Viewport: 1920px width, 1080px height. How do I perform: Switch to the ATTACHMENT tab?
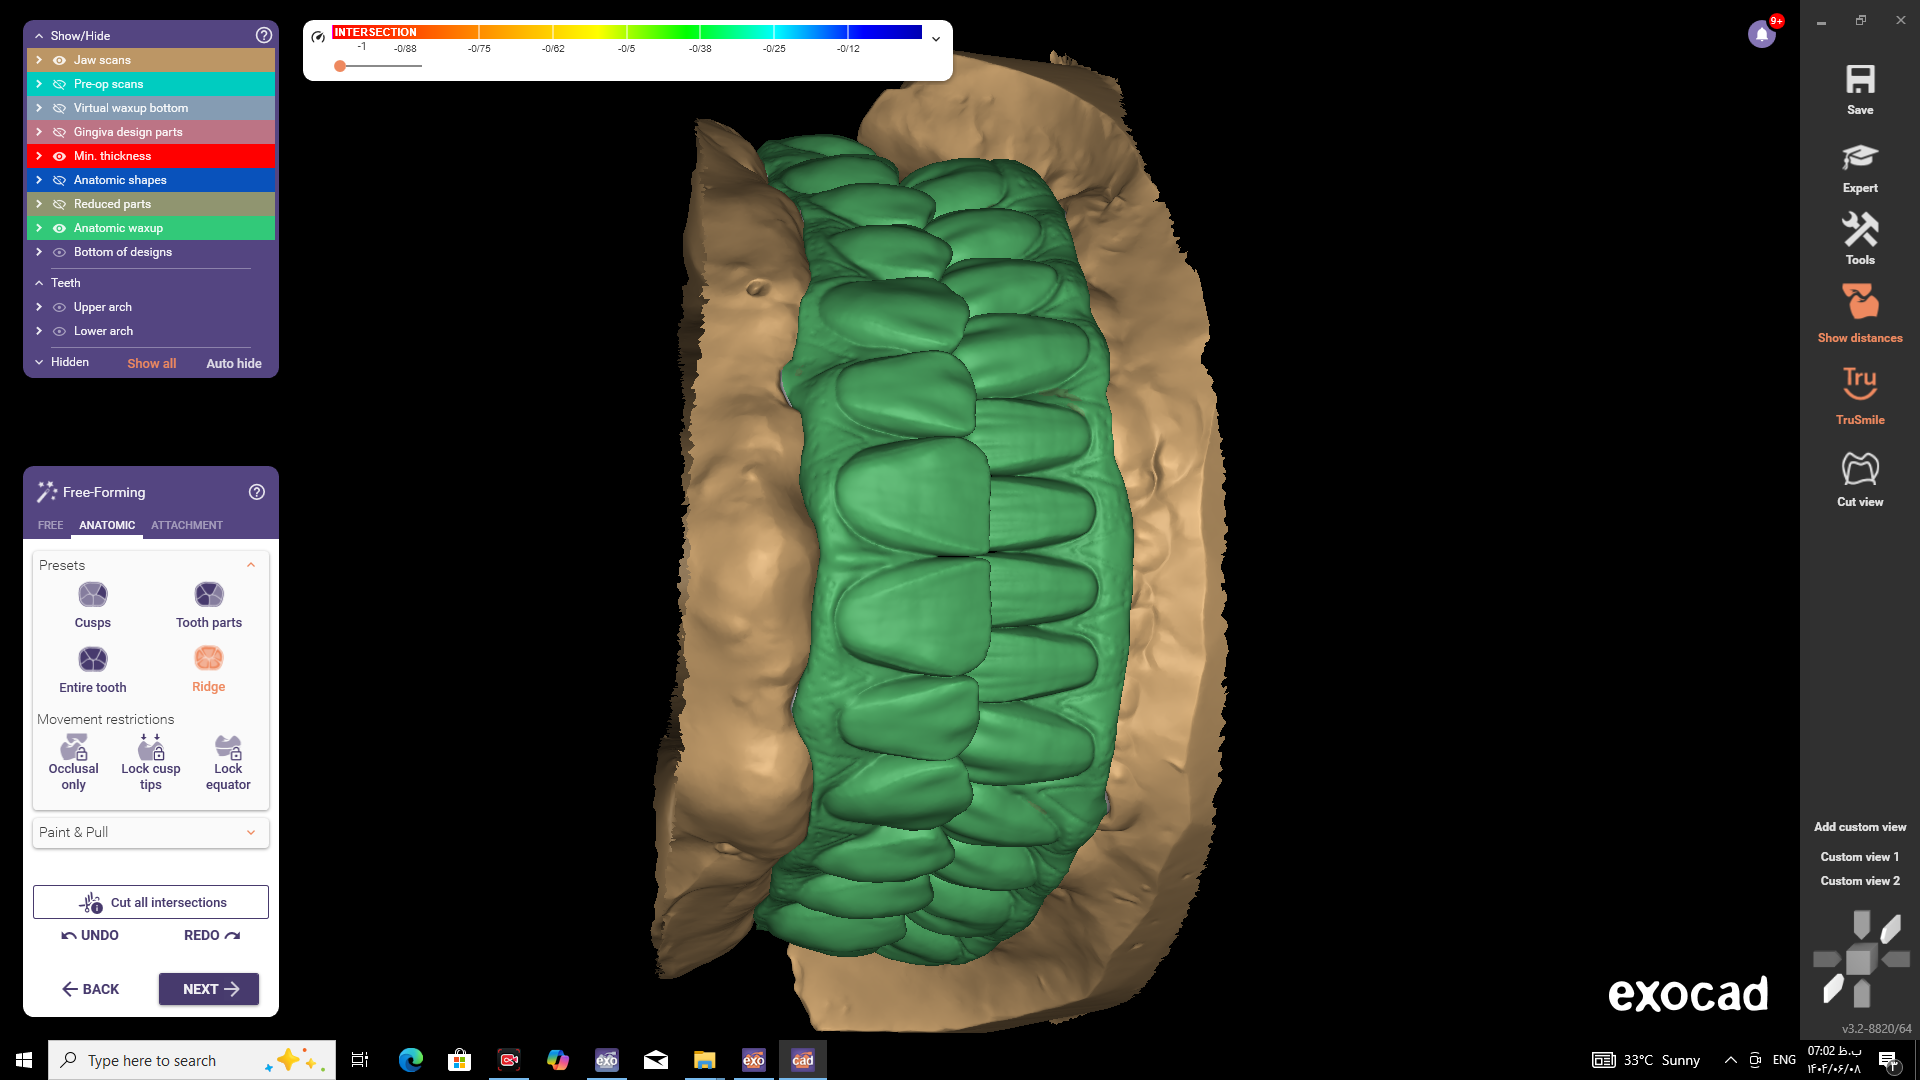pos(187,525)
